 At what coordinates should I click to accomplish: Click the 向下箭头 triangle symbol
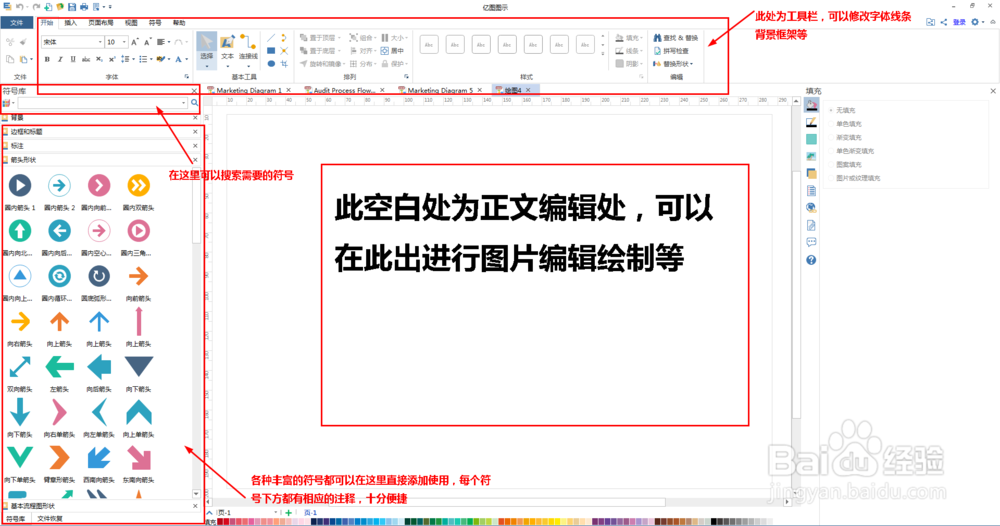138,366
